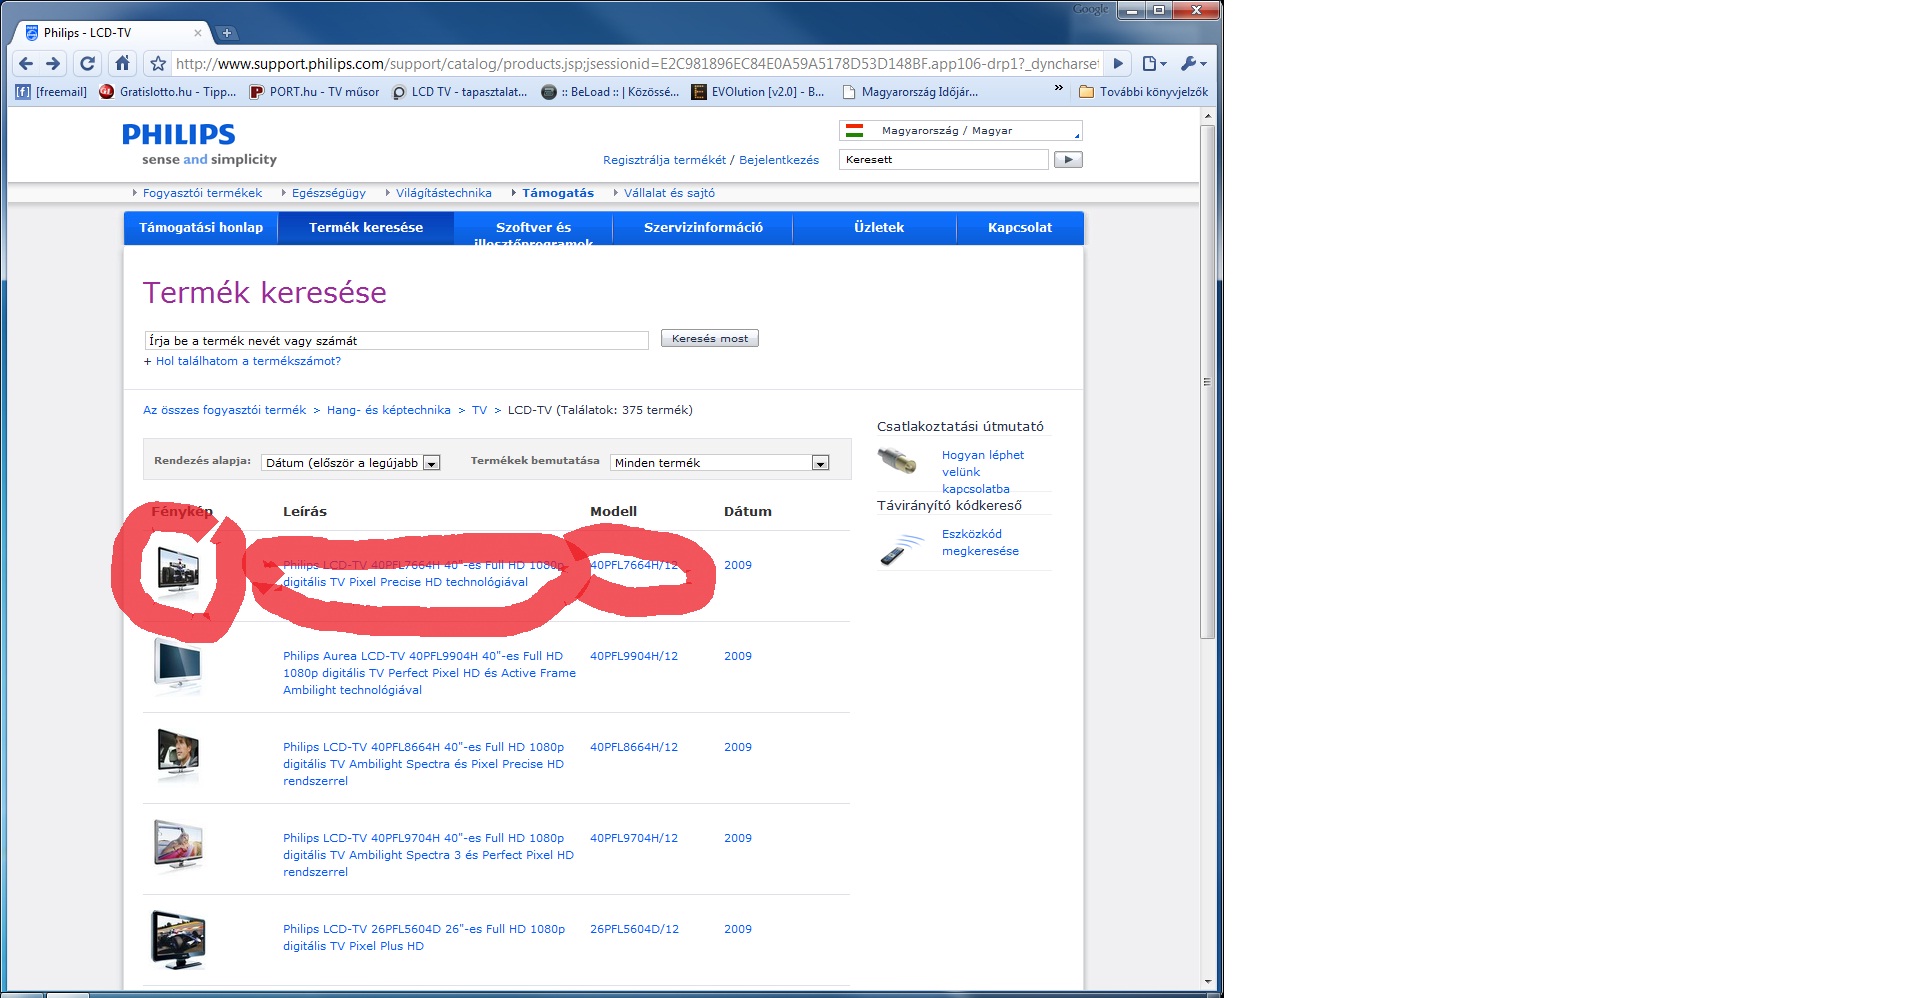1920x998 pixels.
Task: Open model link 40PFL8664H/12
Action: coord(634,747)
